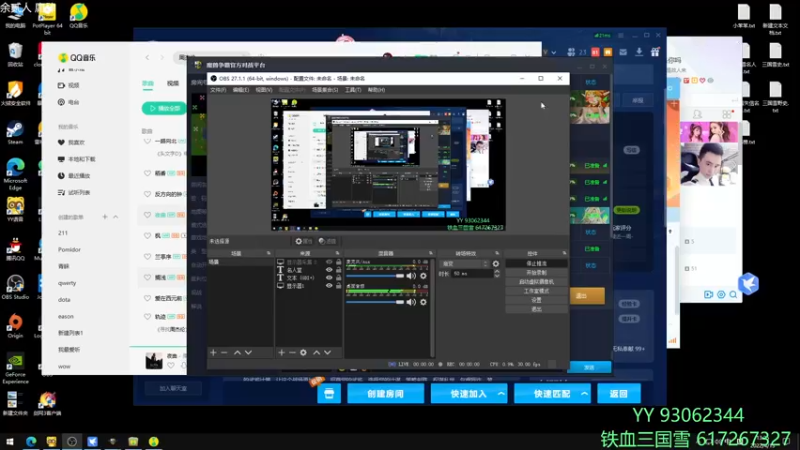Remove selected source in OBS sources panel

292,353
